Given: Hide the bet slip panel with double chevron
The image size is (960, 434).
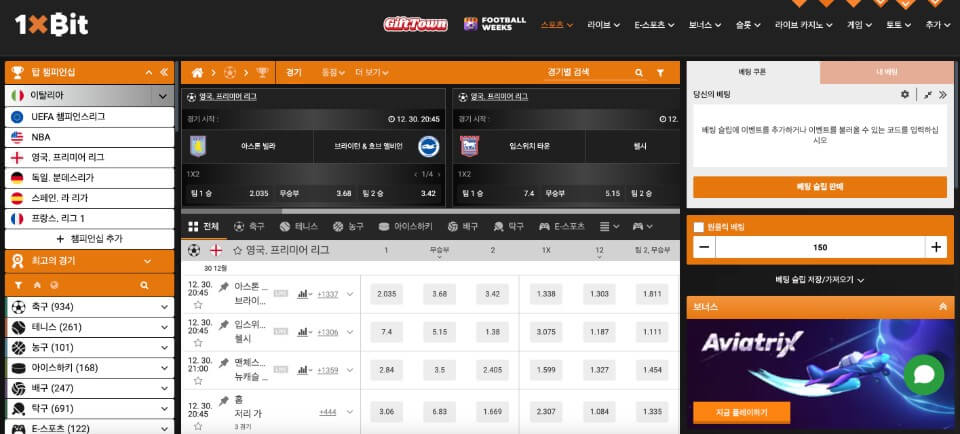Looking at the screenshot, I should point(942,95).
